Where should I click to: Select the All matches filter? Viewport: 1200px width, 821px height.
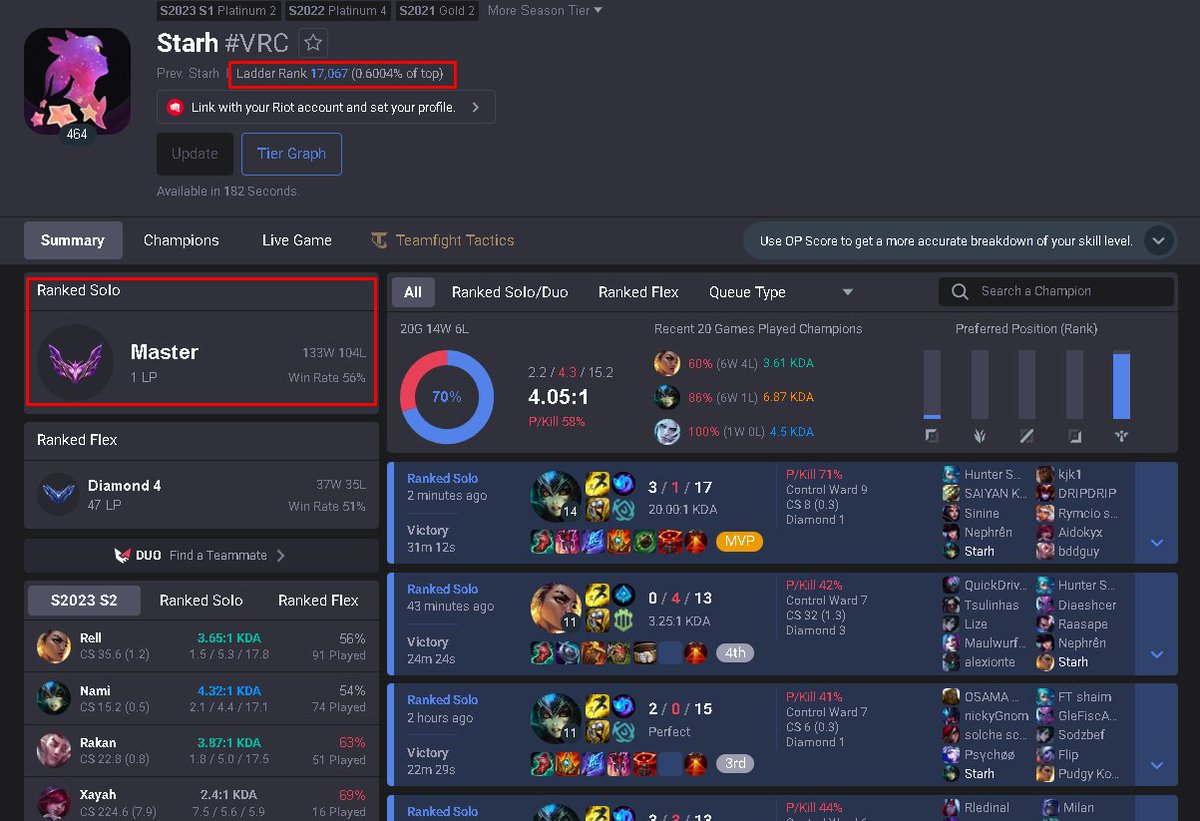[x=413, y=292]
